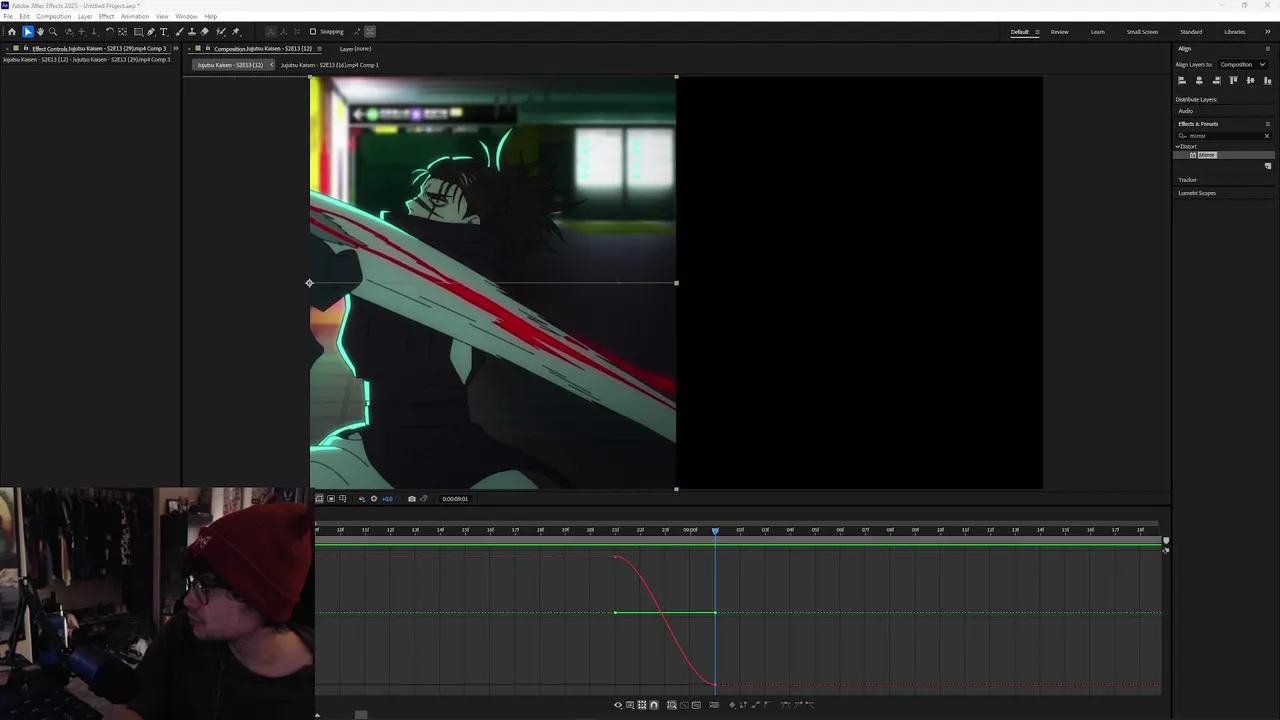Select the Type text tool

[164, 32]
